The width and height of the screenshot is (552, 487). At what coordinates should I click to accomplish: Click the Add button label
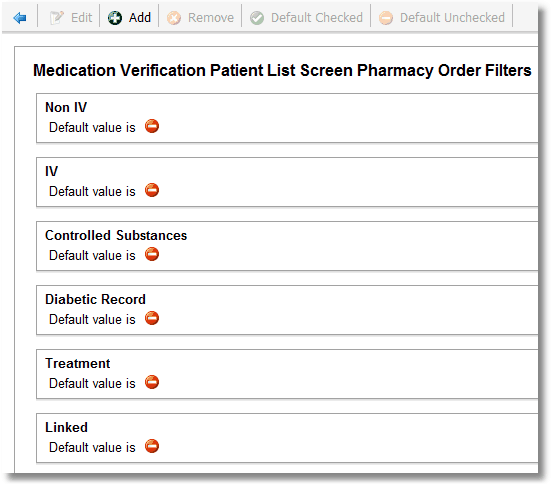[140, 18]
